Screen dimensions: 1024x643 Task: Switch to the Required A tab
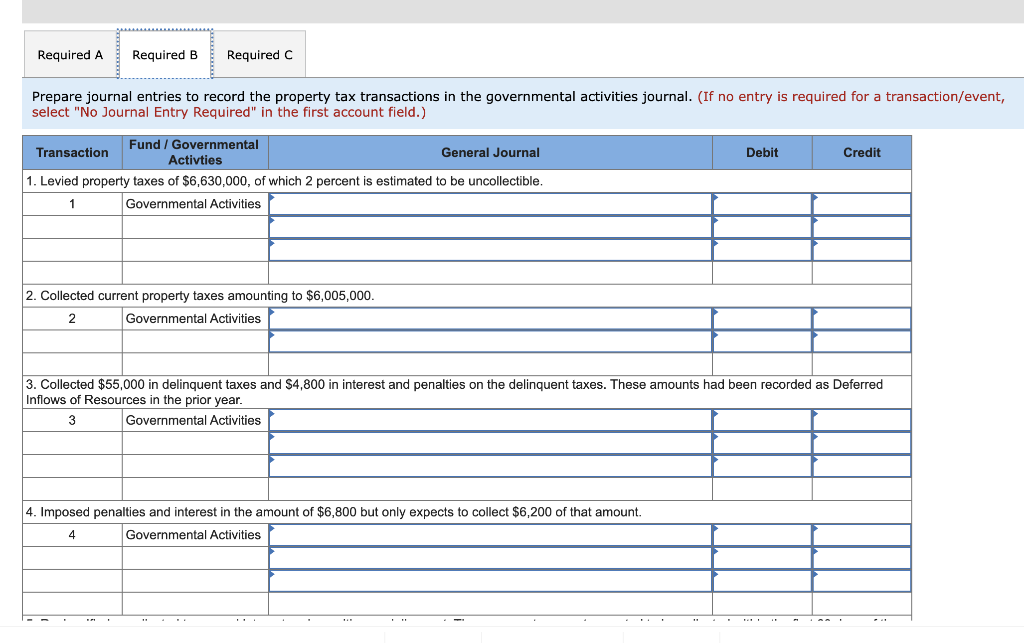[70, 55]
